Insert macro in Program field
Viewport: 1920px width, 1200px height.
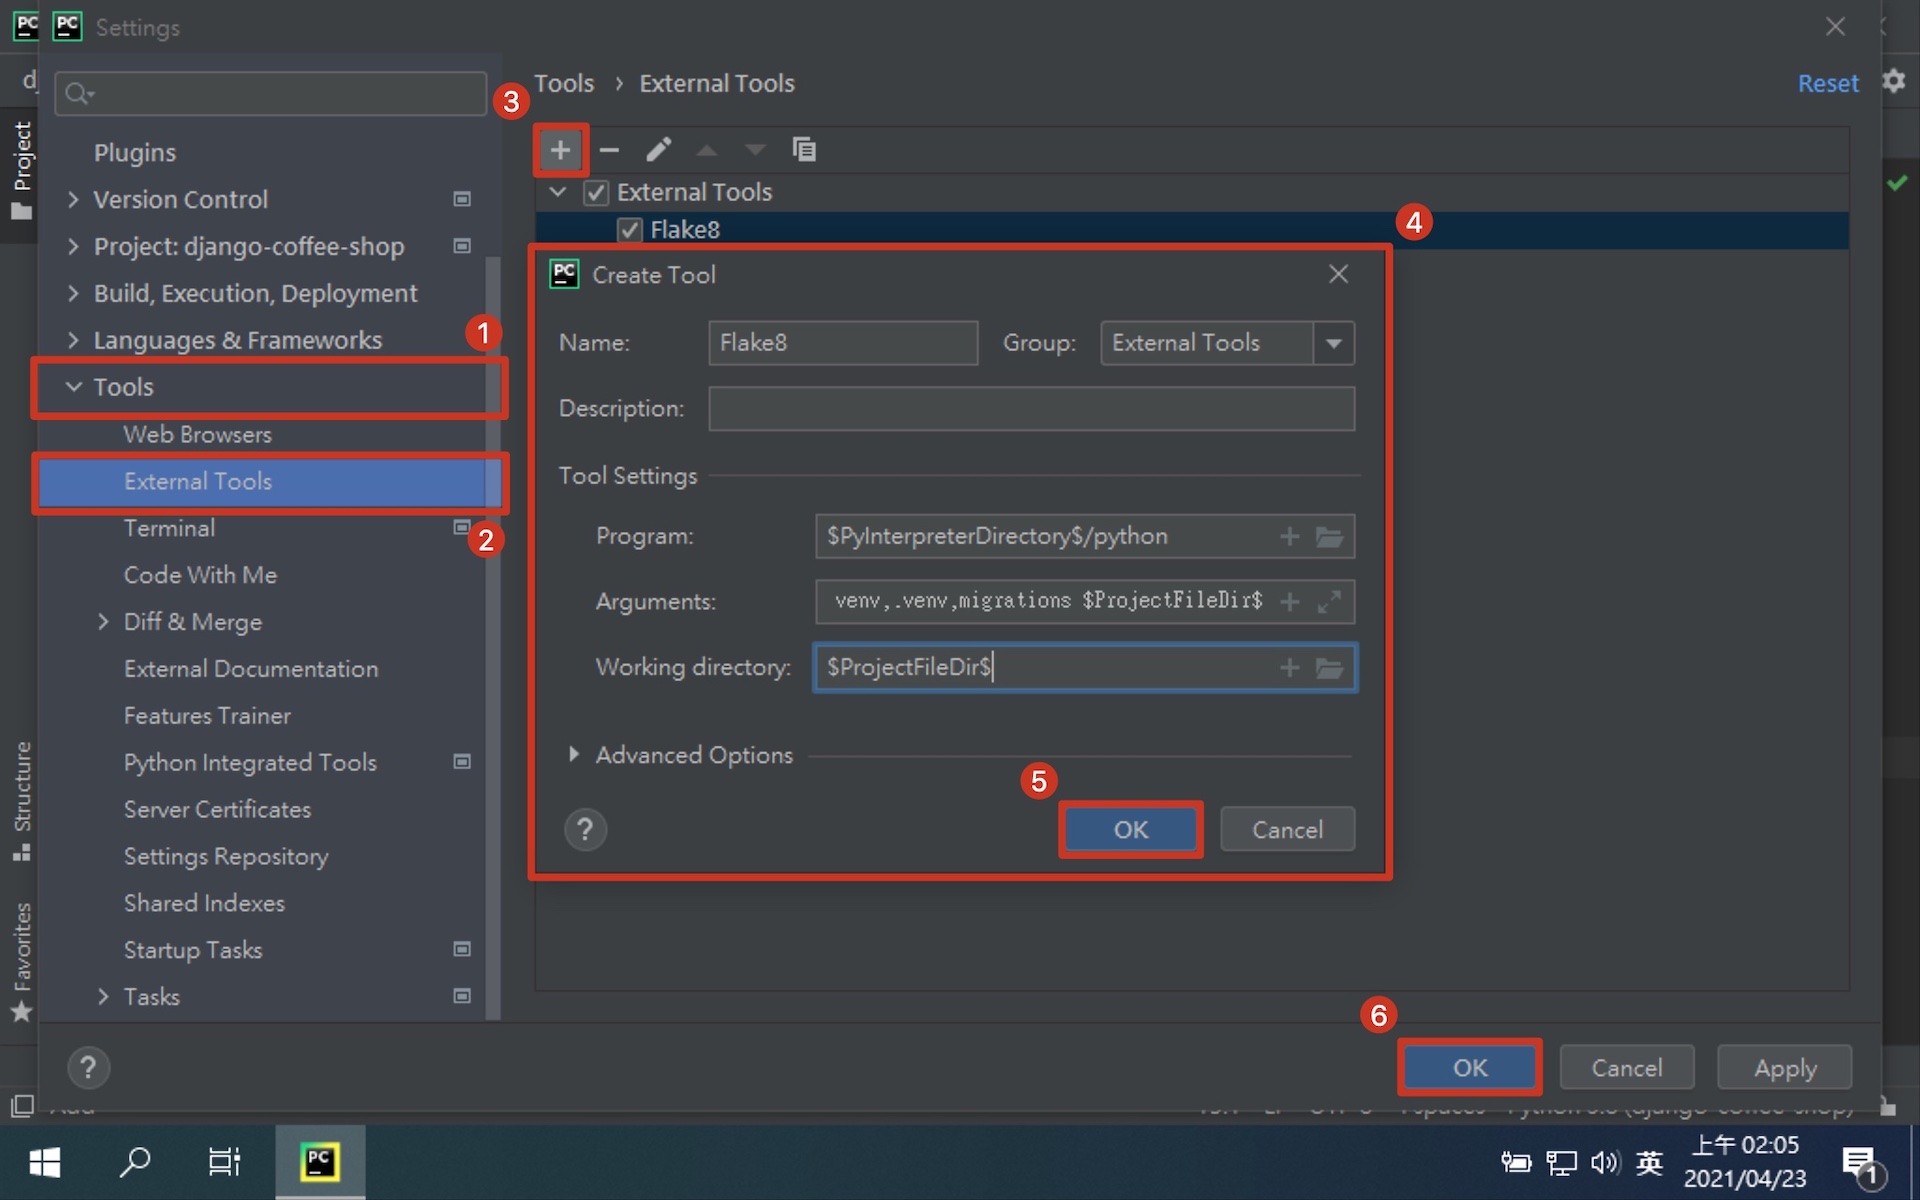point(1290,537)
